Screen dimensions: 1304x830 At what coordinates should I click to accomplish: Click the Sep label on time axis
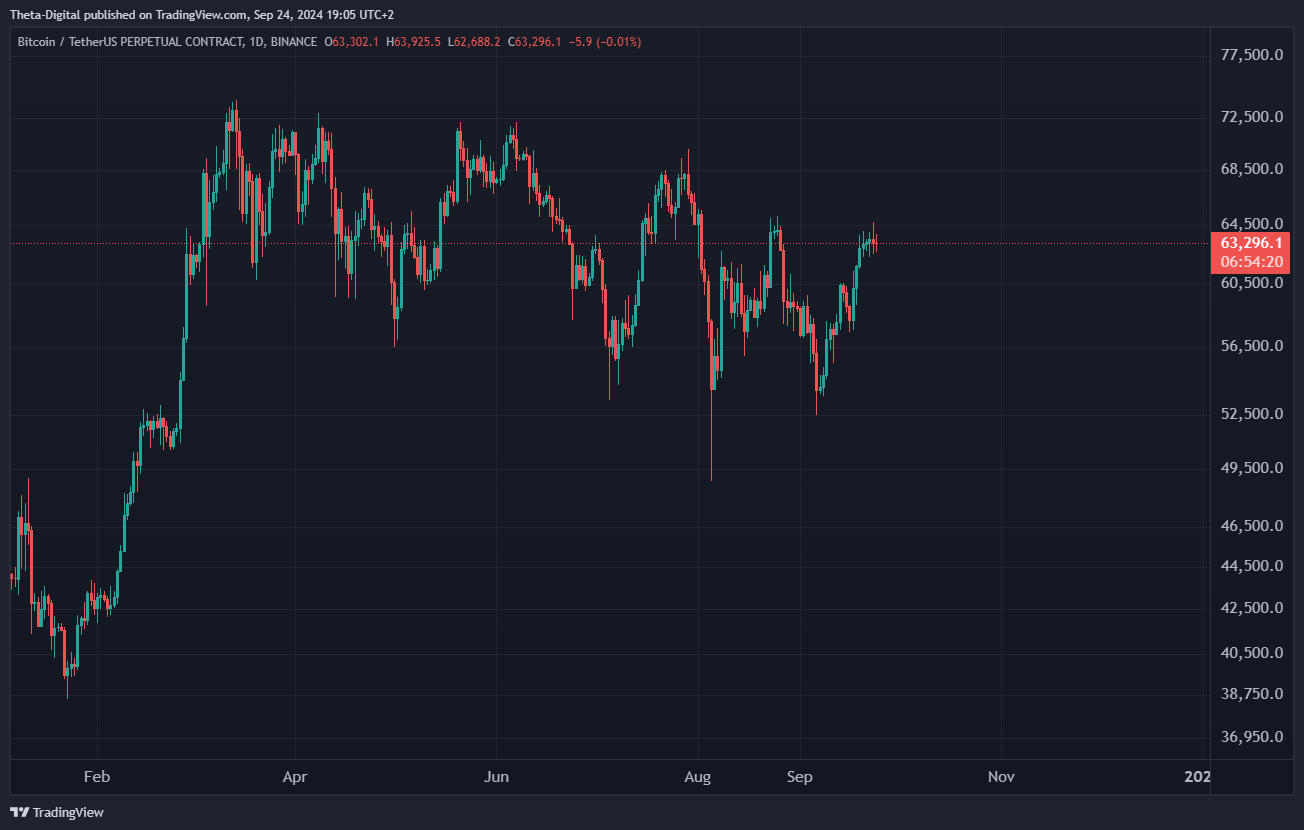(x=799, y=777)
